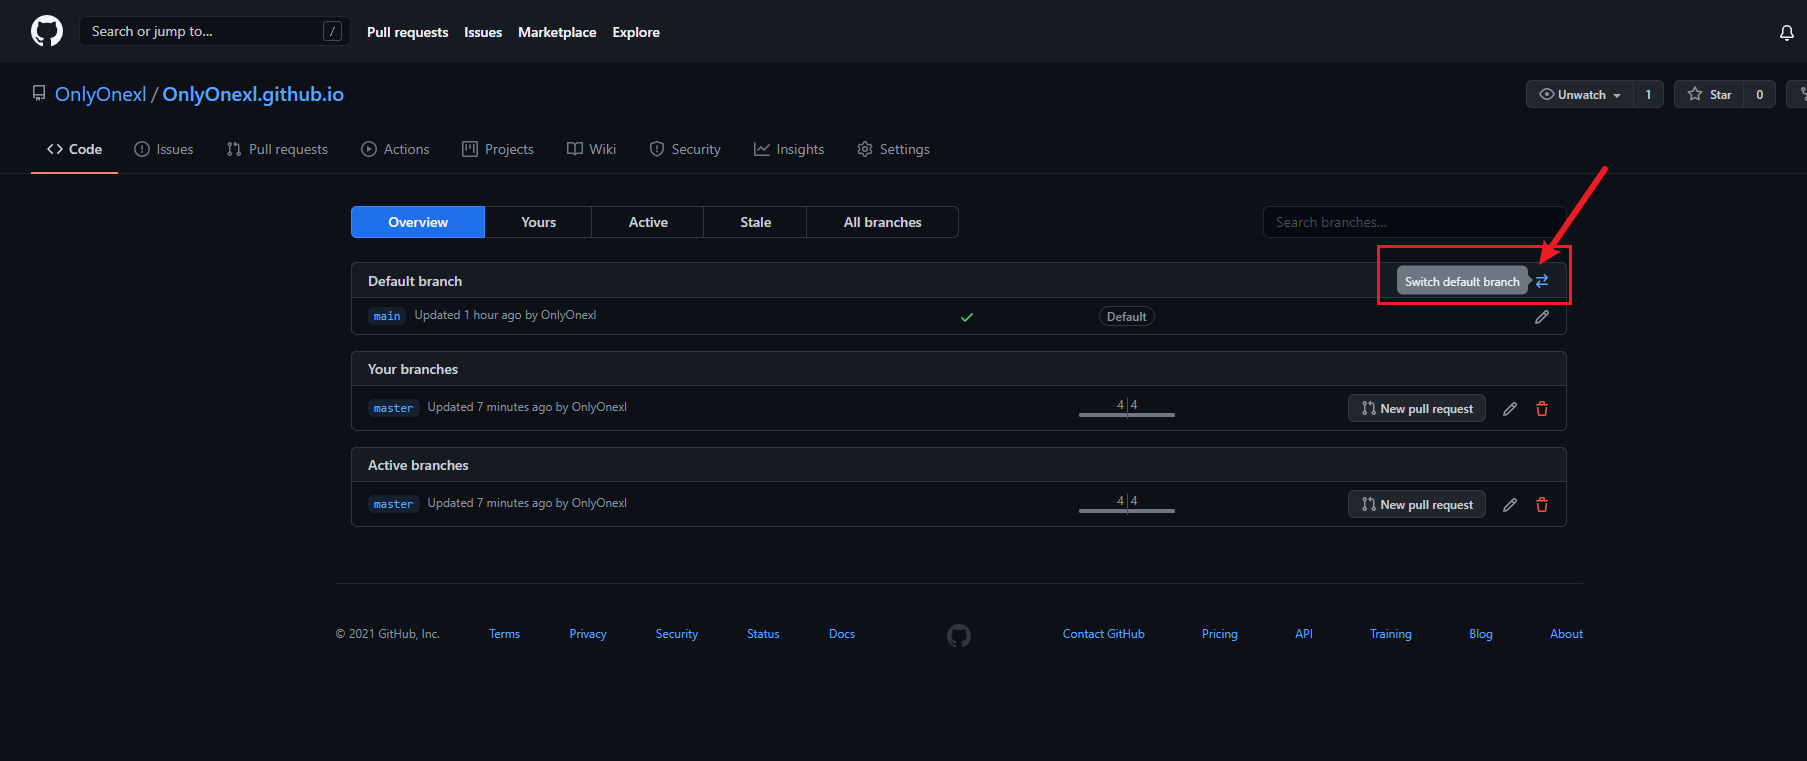Viewport: 1807px width, 761px height.
Task: Click the switch default branch arrows icon
Action: pos(1542,281)
